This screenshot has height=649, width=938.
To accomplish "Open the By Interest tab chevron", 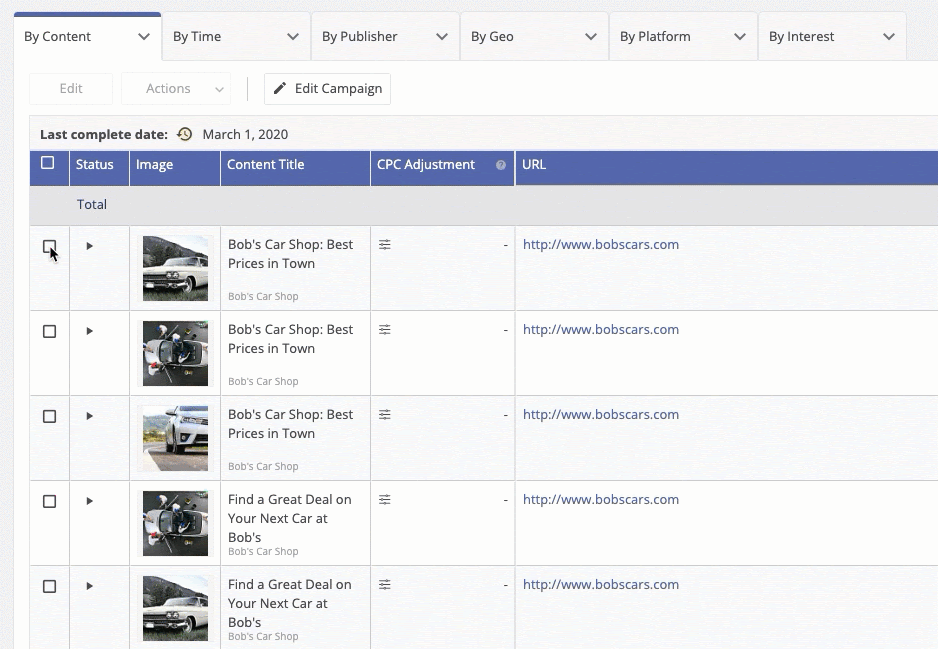I will 889,37.
